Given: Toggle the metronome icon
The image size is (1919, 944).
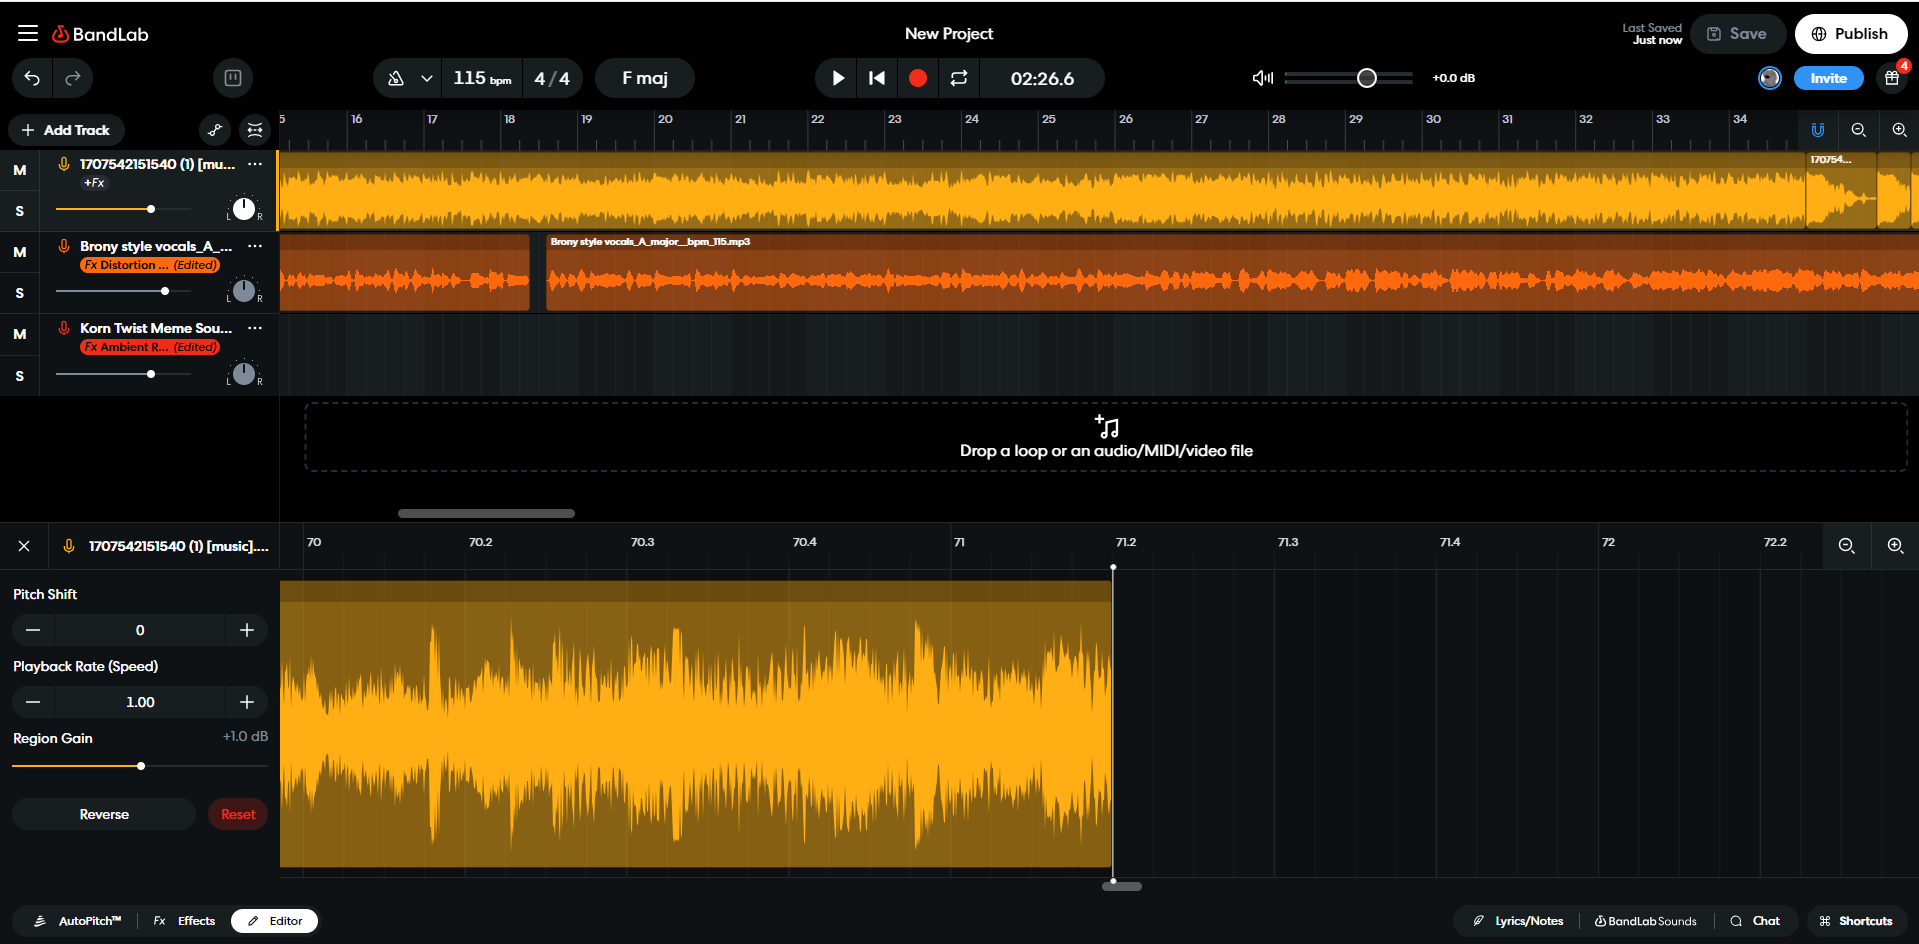Looking at the screenshot, I should coord(396,78).
